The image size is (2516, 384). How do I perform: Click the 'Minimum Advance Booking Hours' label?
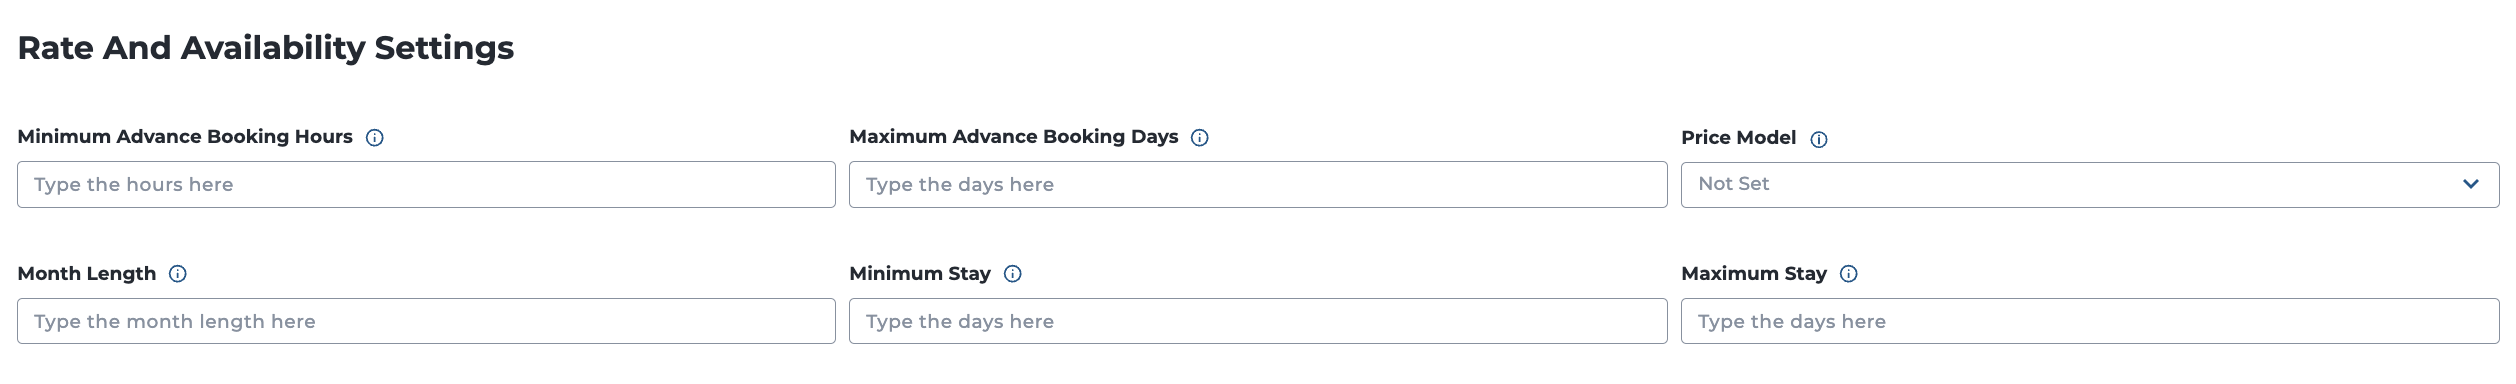tap(185, 137)
